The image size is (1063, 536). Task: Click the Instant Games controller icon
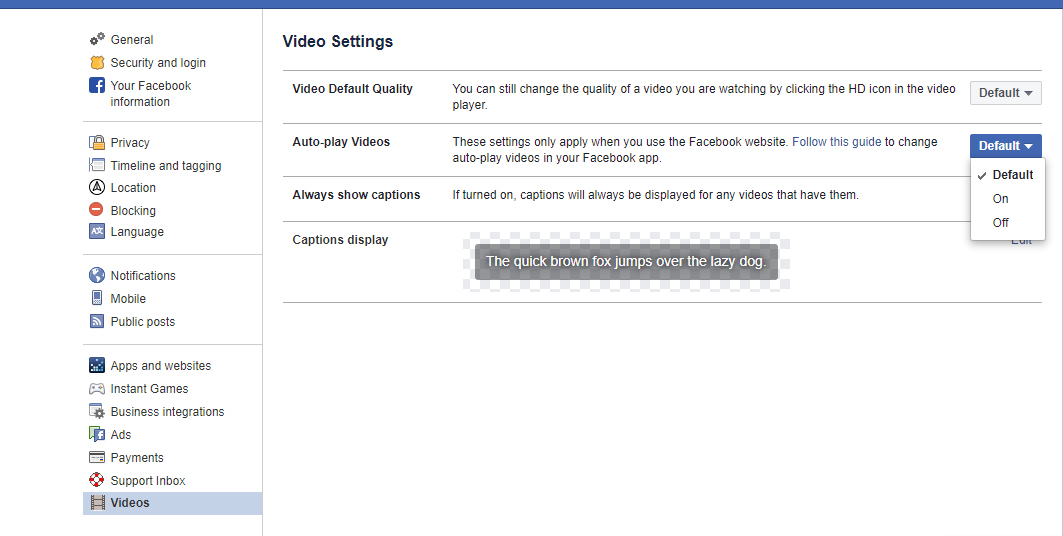[97, 388]
